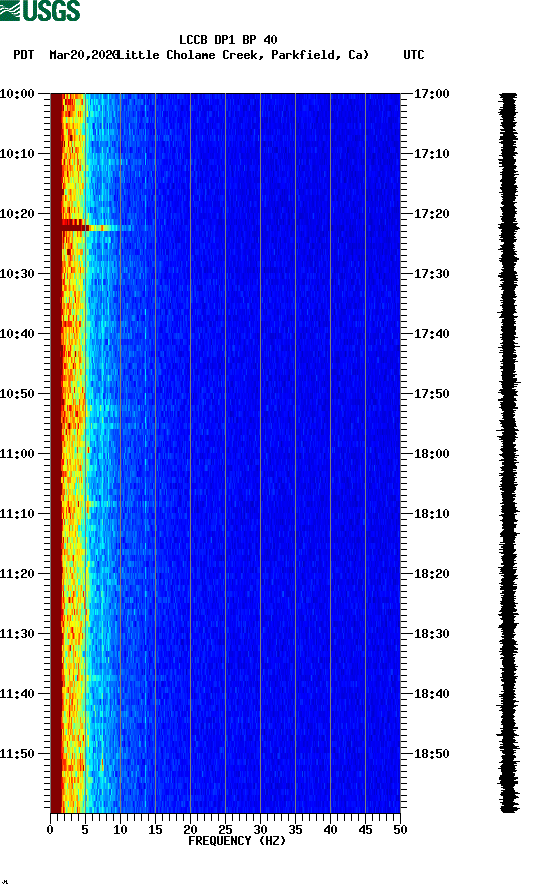This screenshot has height=893, width=552.
Task: Click the '10:20' PDT time label
Action: pyautogui.click(x=17, y=214)
